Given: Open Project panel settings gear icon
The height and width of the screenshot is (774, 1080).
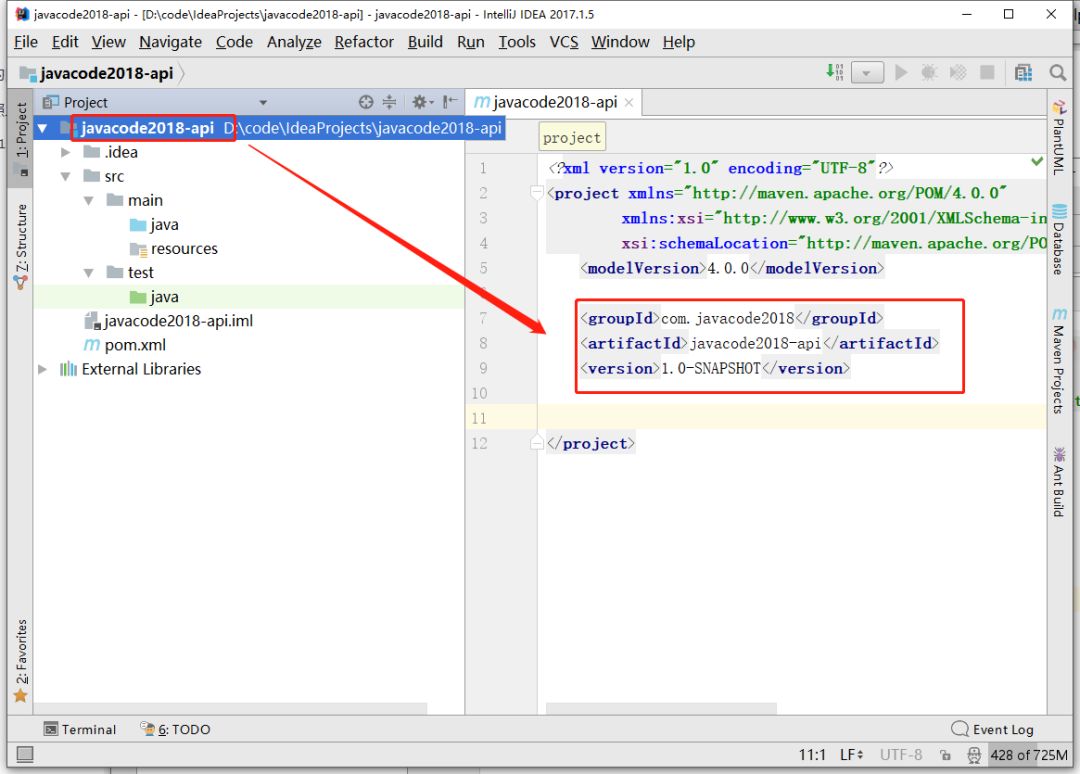Looking at the screenshot, I should click(420, 102).
